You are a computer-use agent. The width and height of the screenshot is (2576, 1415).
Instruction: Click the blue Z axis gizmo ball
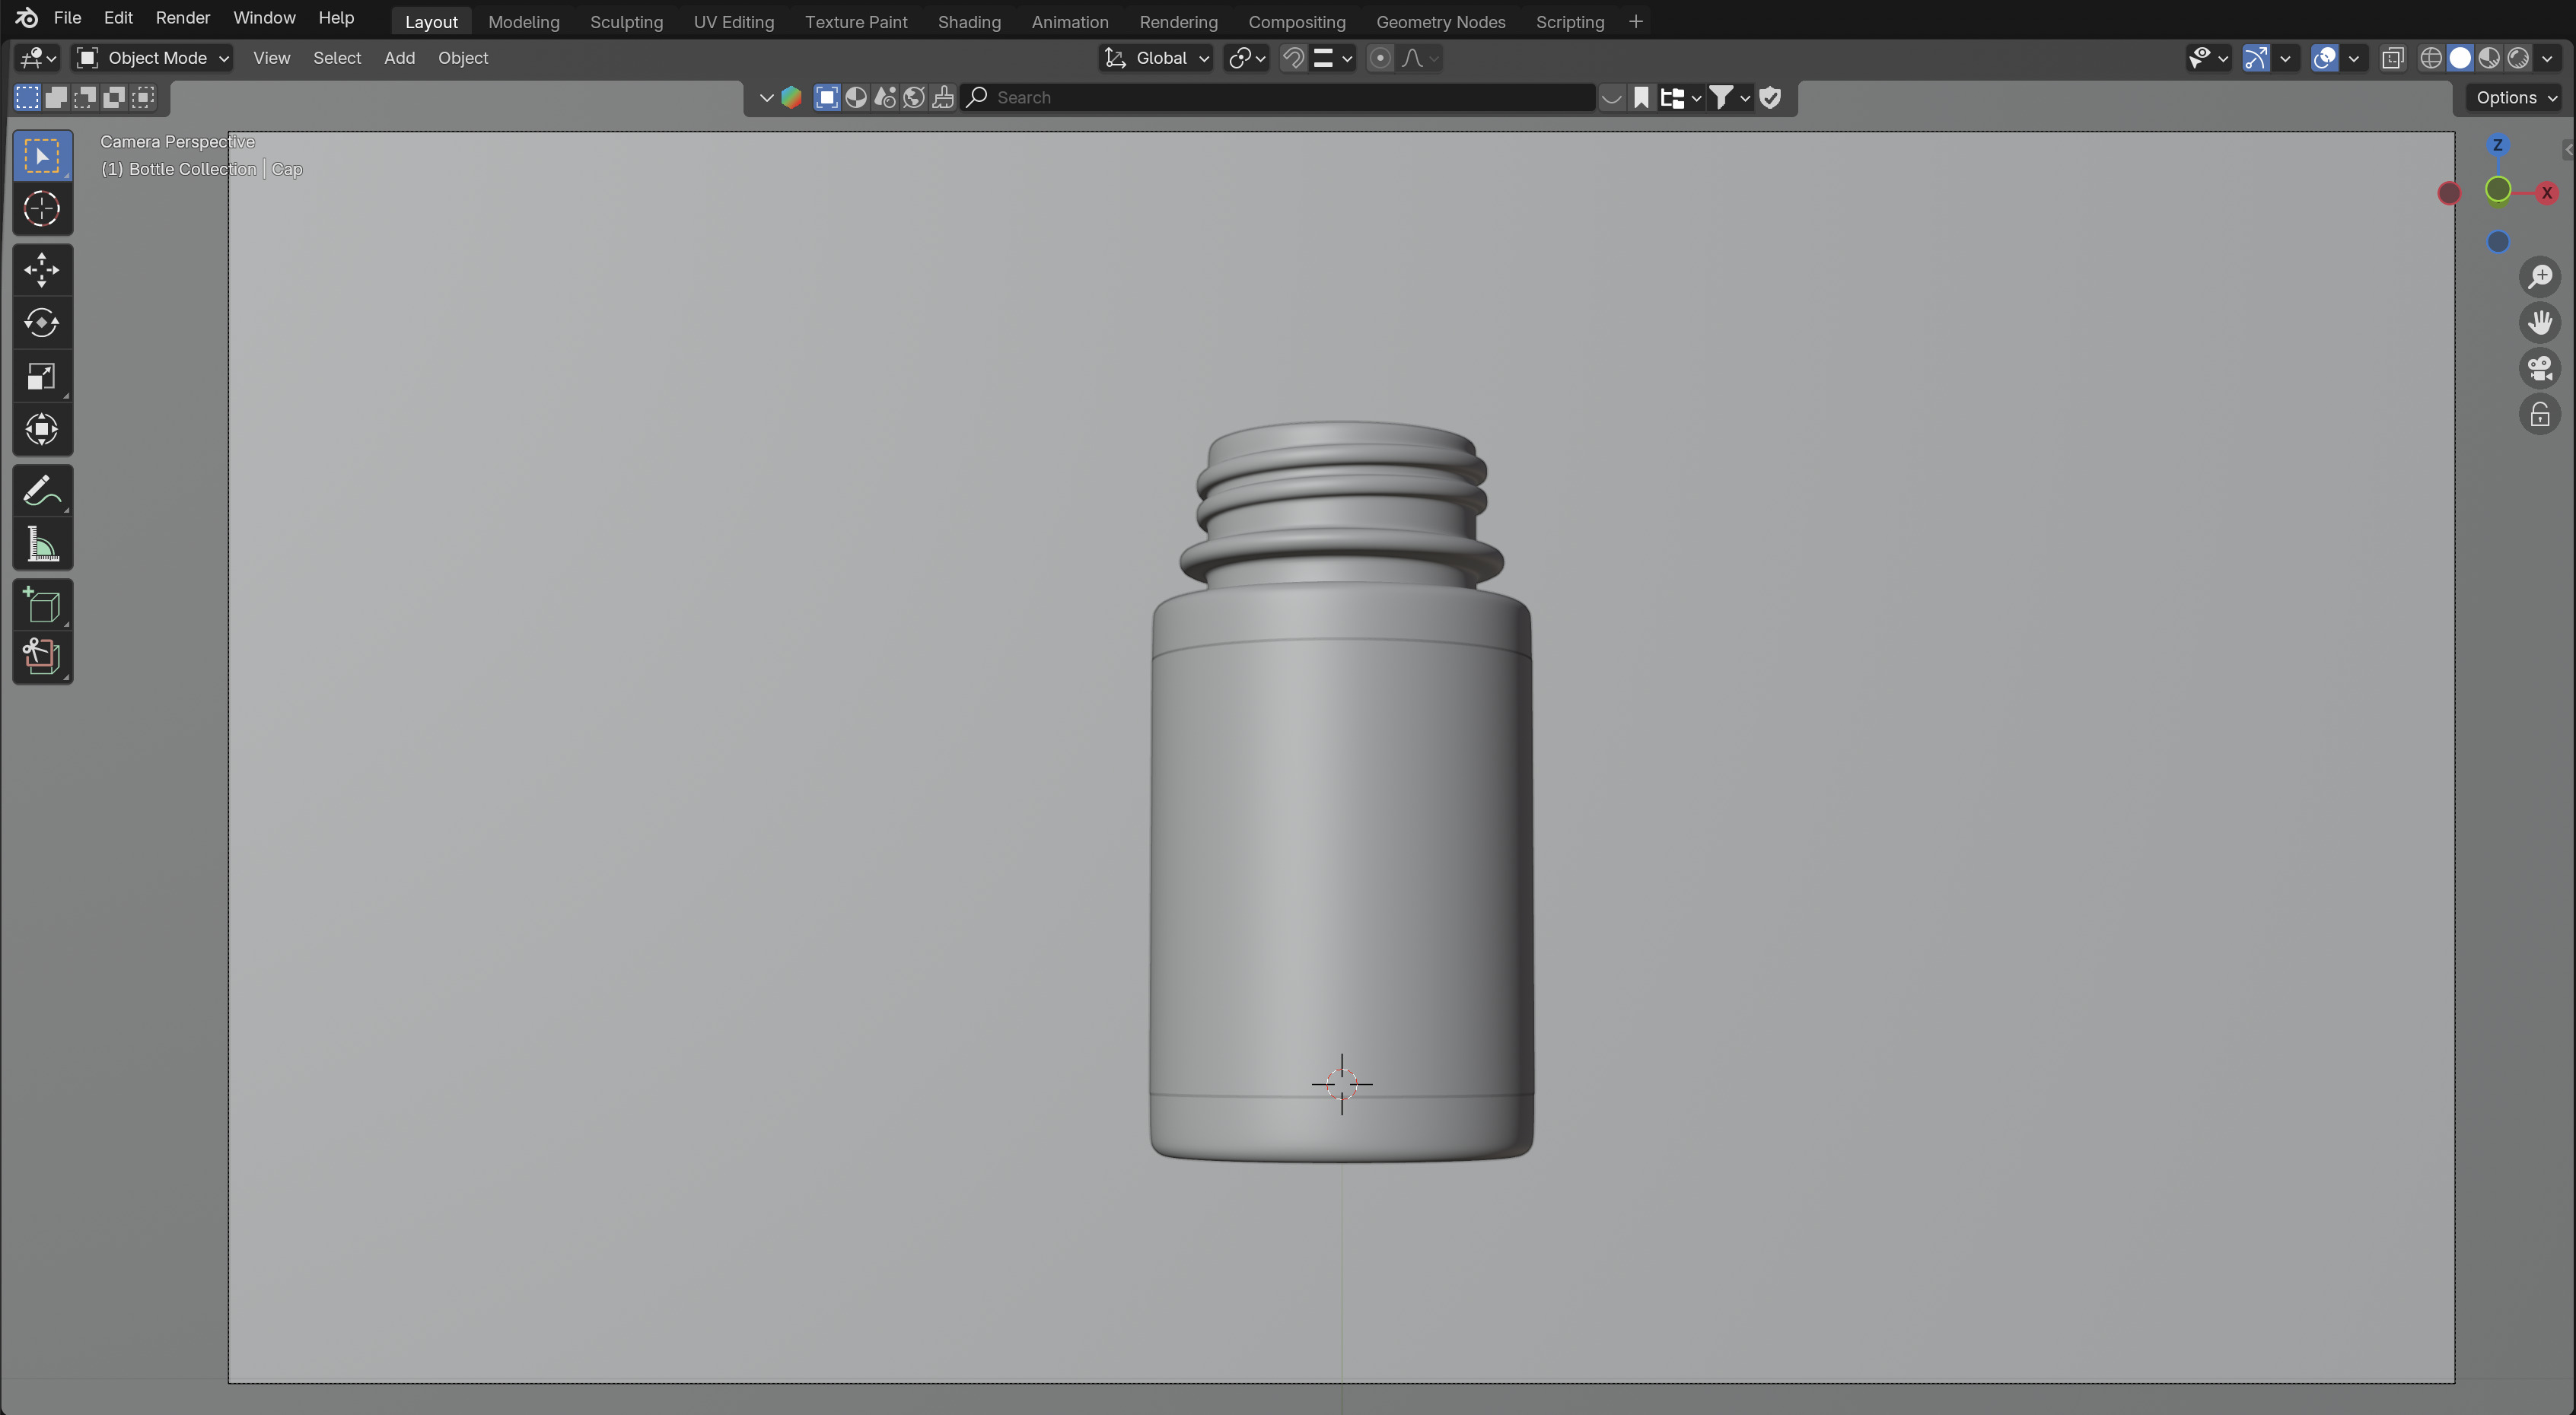tap(2497, 145)
